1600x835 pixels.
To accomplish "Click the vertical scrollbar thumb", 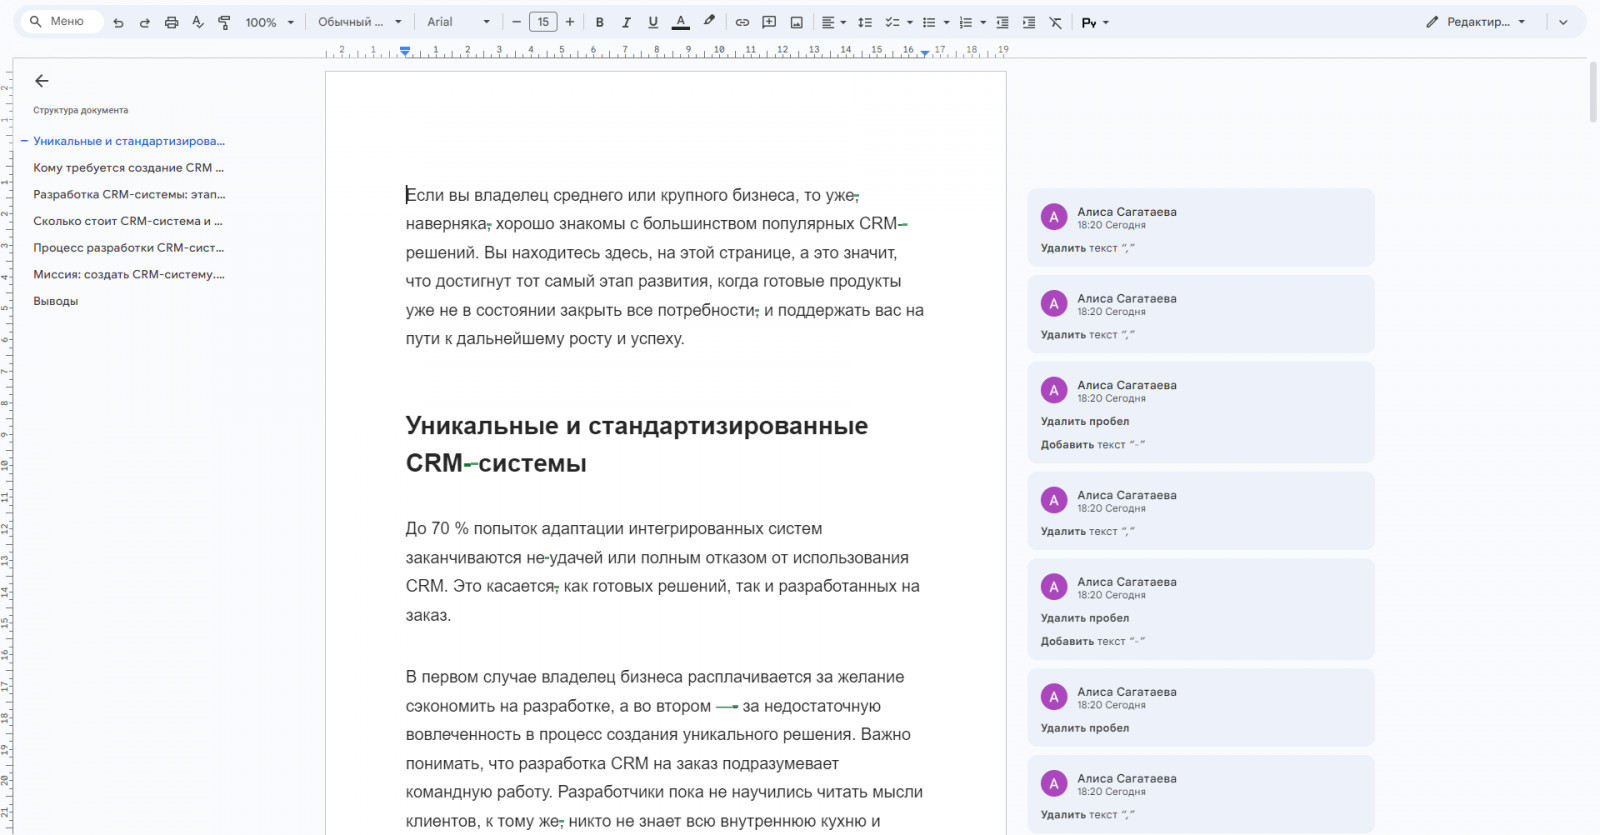I will coord(1593,91).
